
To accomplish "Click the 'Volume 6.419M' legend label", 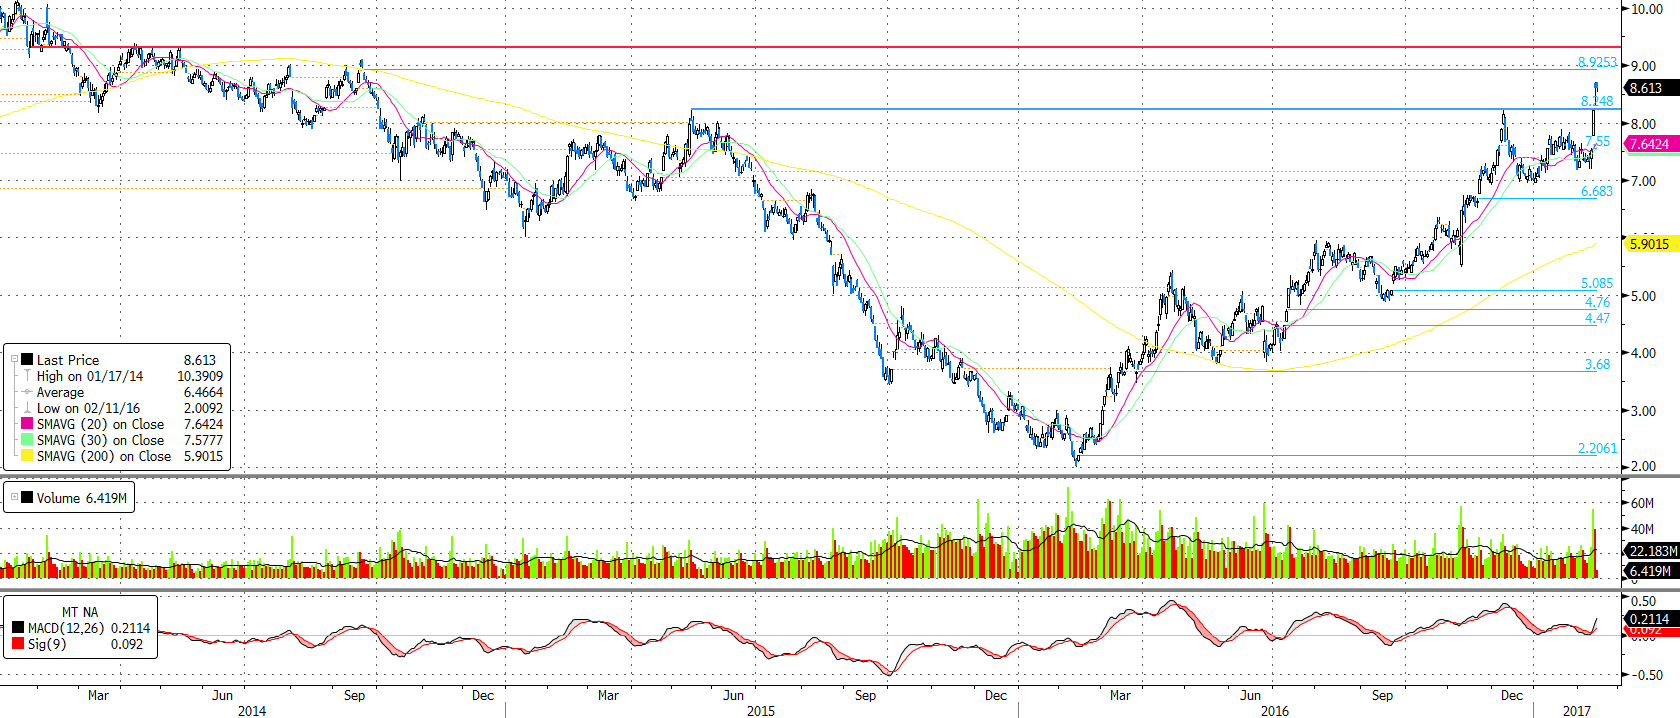I will (82, 498).
